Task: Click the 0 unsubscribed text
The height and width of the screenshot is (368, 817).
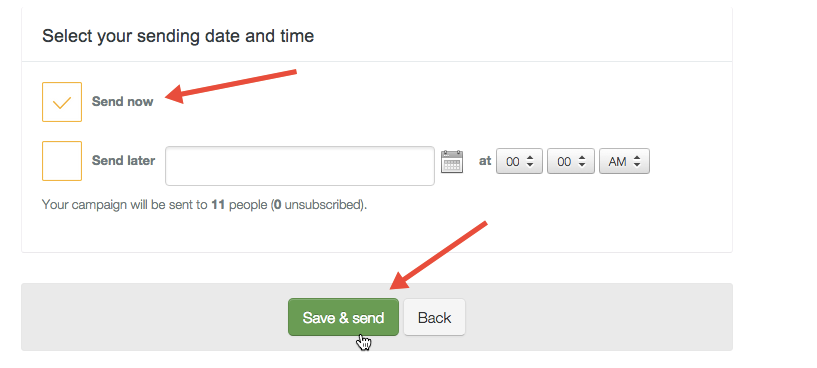Action: (318, 204)
